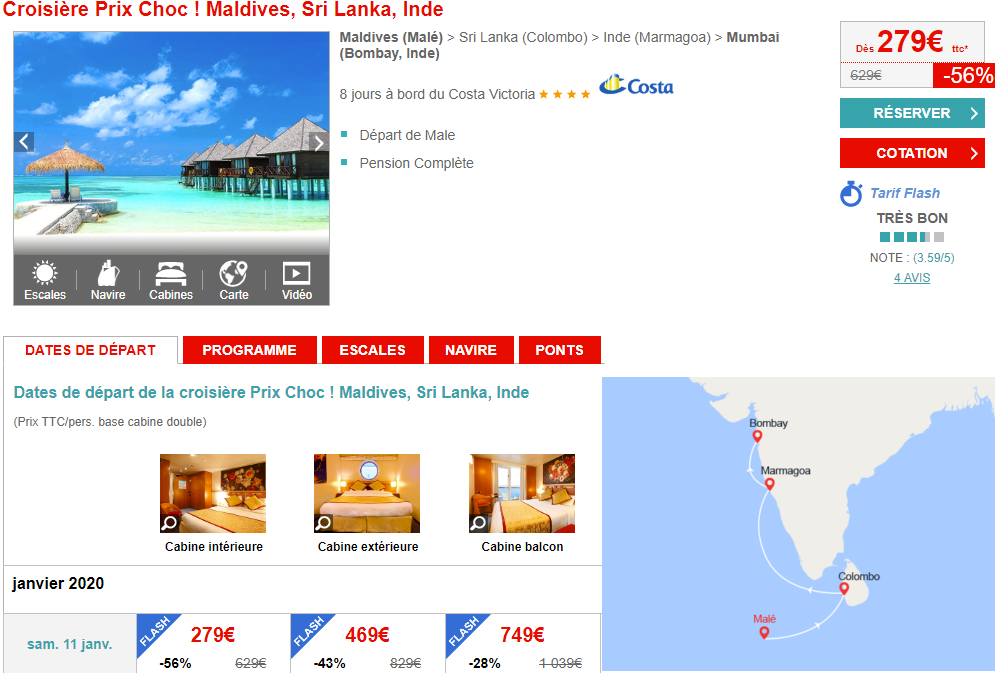Switch to the ESCALES tab
This screenshot has height=673, width=995.
click(372, 350)
